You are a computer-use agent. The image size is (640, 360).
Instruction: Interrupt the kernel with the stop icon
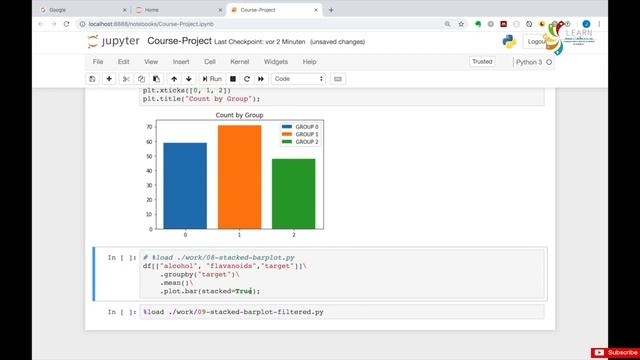[x=233, y=79]
